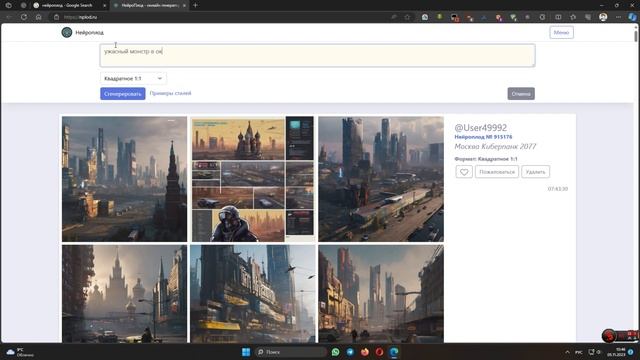The image size is (640, 360).
Task: Click the Сгенерировать button
Action: pos(123,94)
